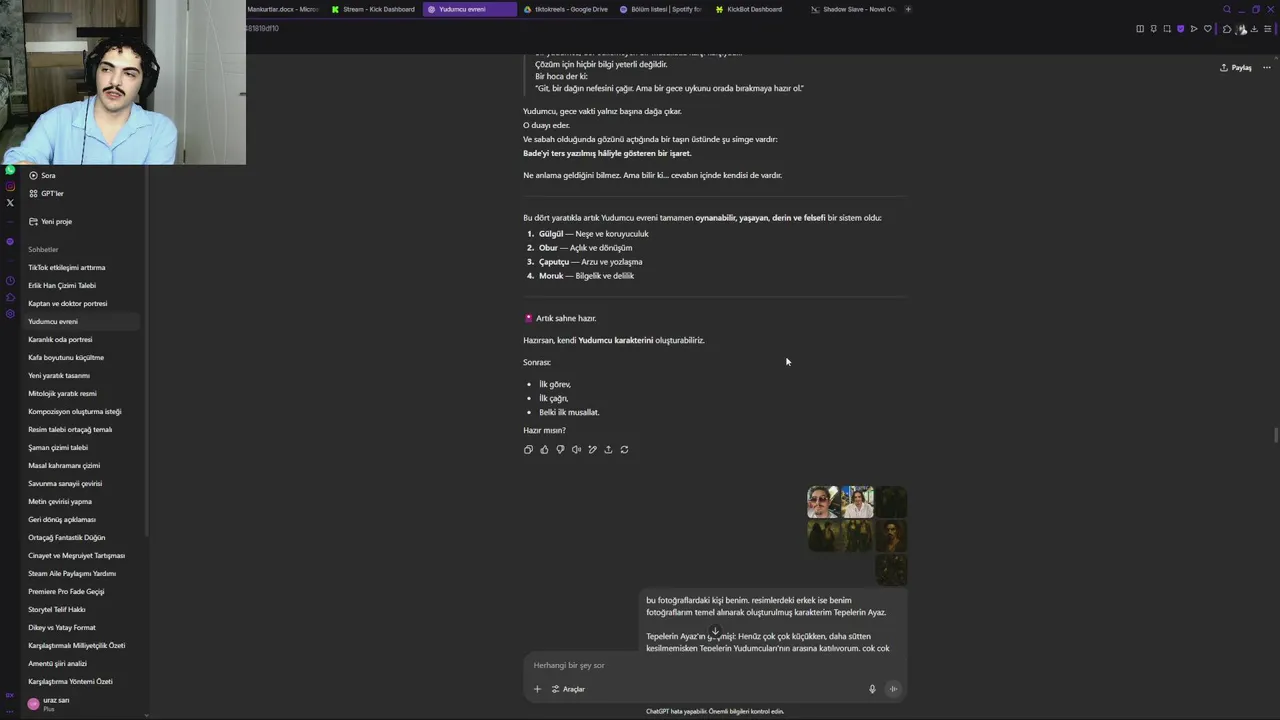Image resolution: width=1280 pixels, height=720 pixels.
Task: Click the Paylaş share button
Action: click(1236, 68)
